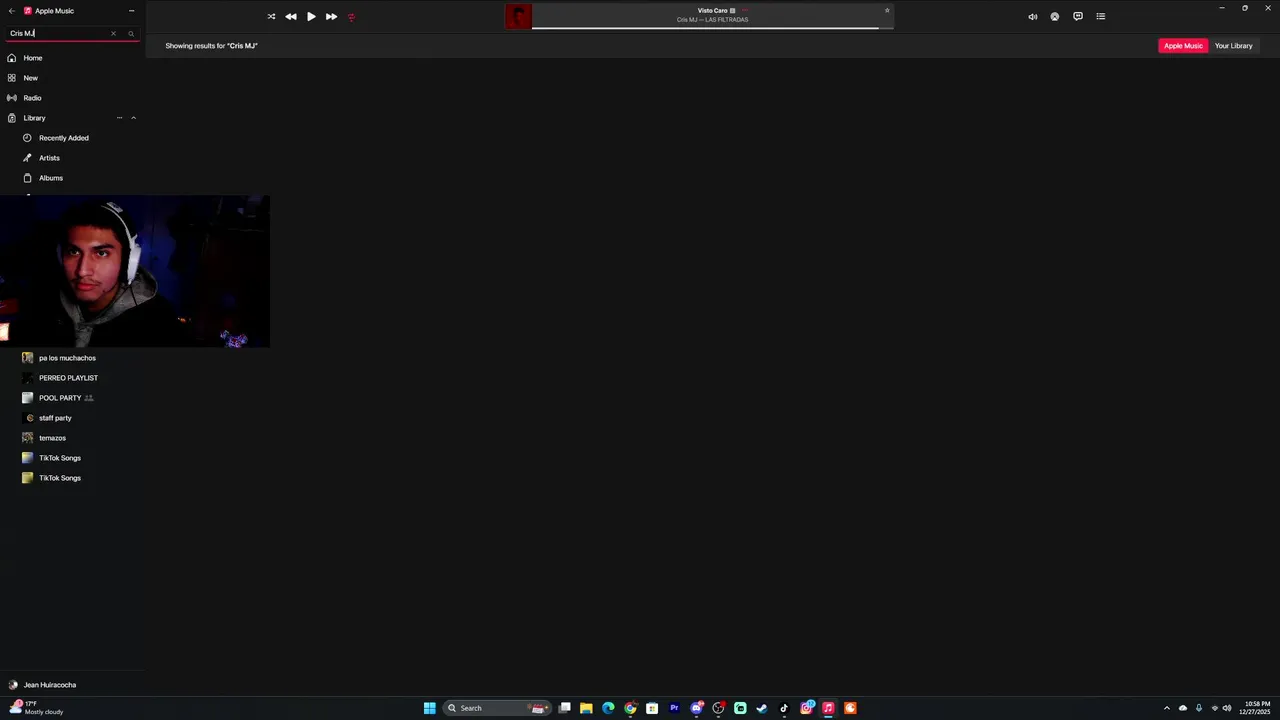Open Steam from taskbar
The height and width of the screenshot is (720, 1280).
762,708
